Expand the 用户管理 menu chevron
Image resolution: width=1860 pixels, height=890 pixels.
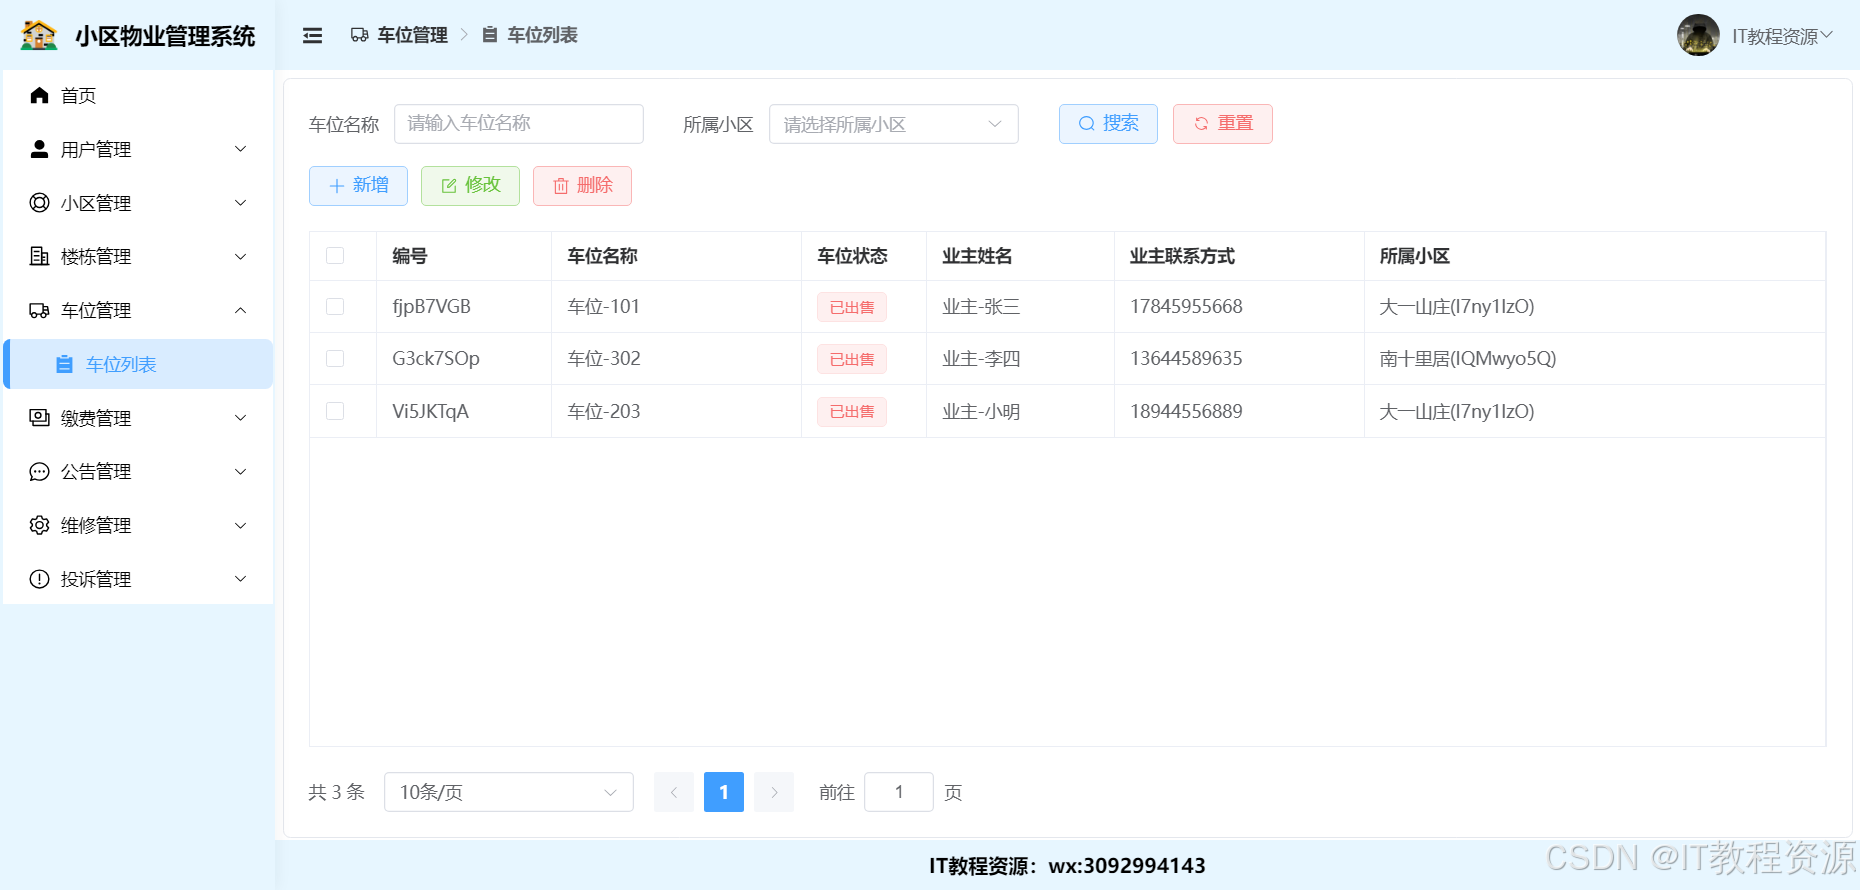(240, 149)
